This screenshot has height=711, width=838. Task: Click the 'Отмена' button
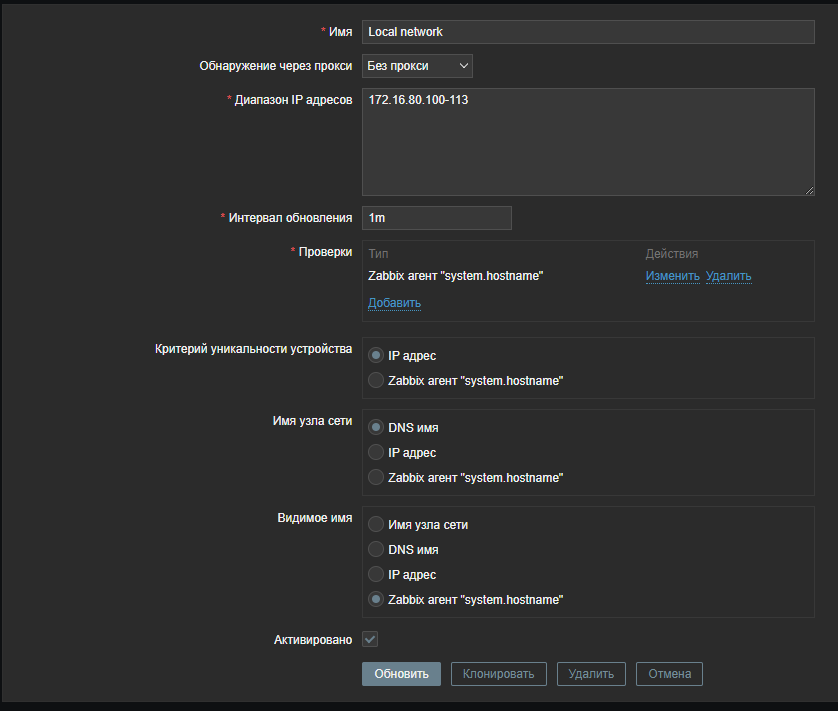pos(669,673)
